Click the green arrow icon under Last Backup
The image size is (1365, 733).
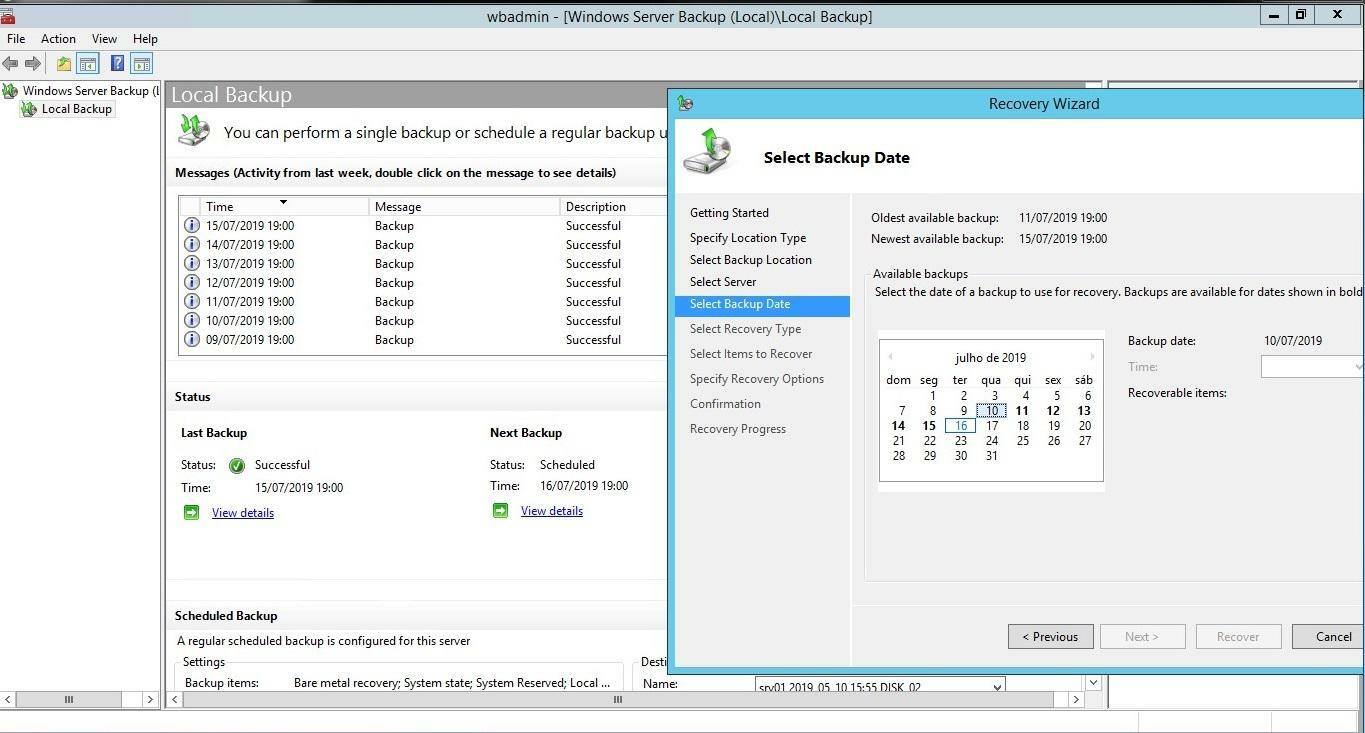(191, 513)
